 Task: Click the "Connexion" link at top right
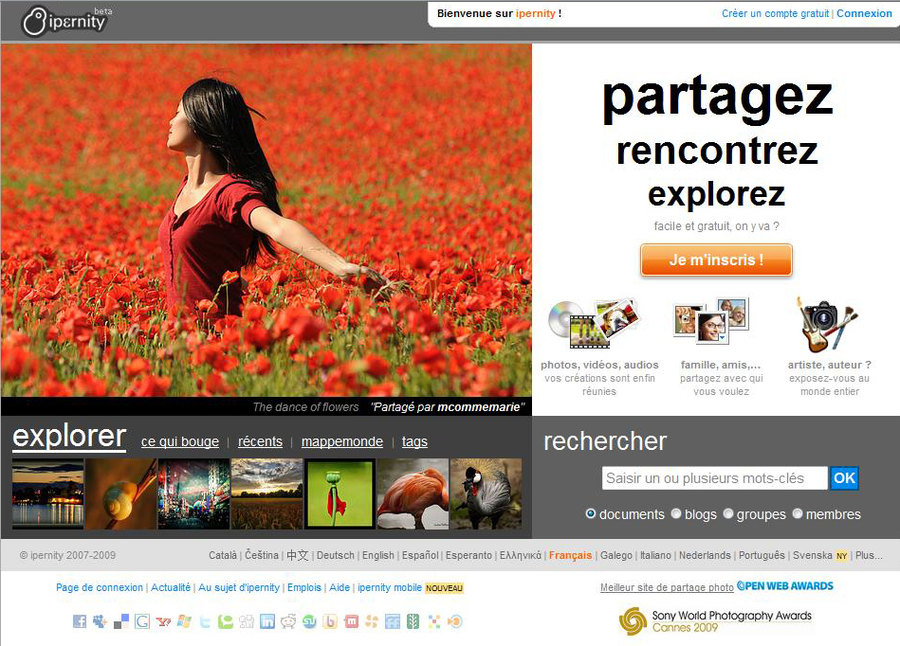[x=864, y=13]
